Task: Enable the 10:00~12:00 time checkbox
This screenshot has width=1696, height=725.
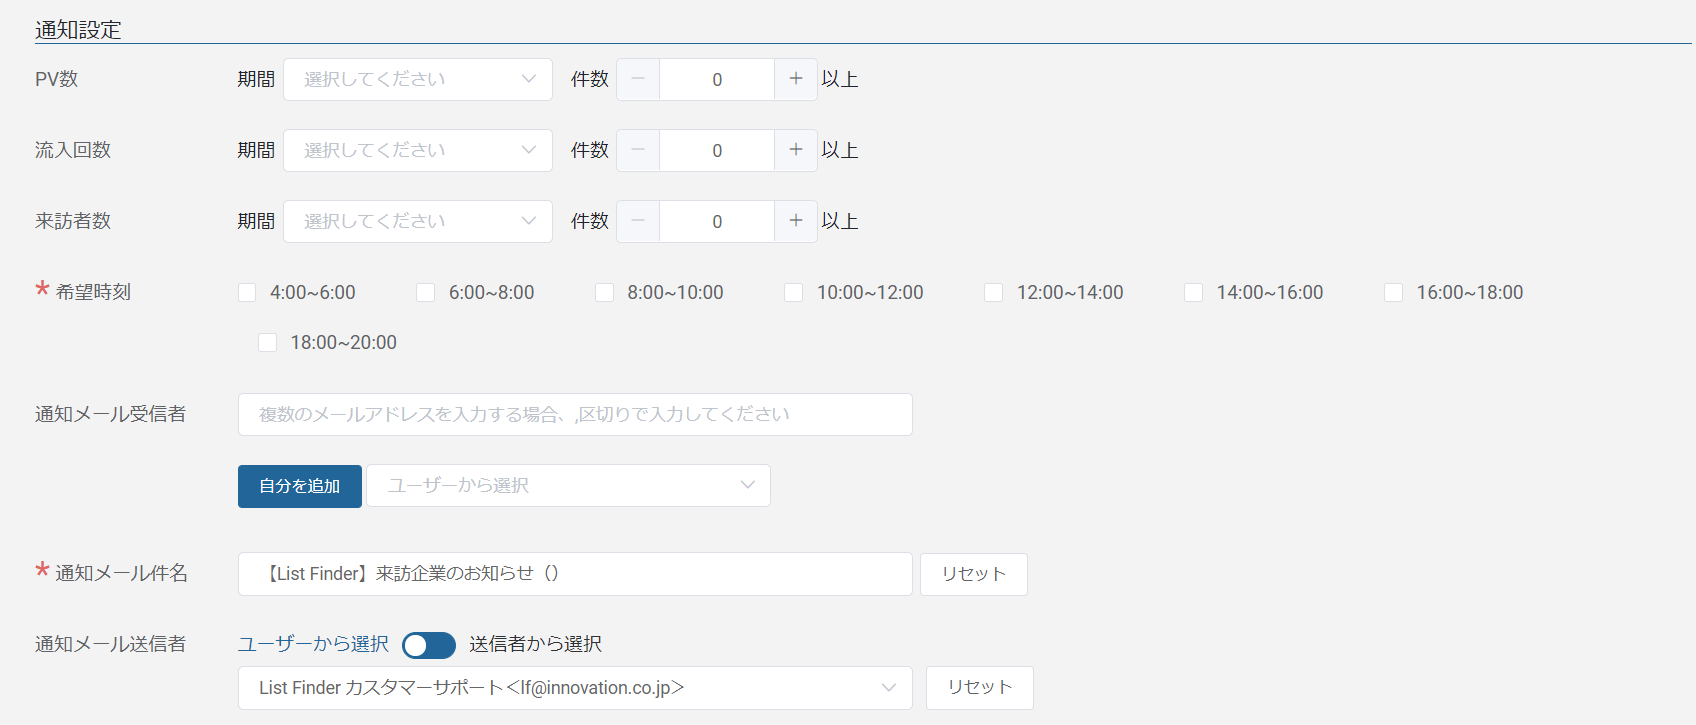Action: [x=794, y=293]
